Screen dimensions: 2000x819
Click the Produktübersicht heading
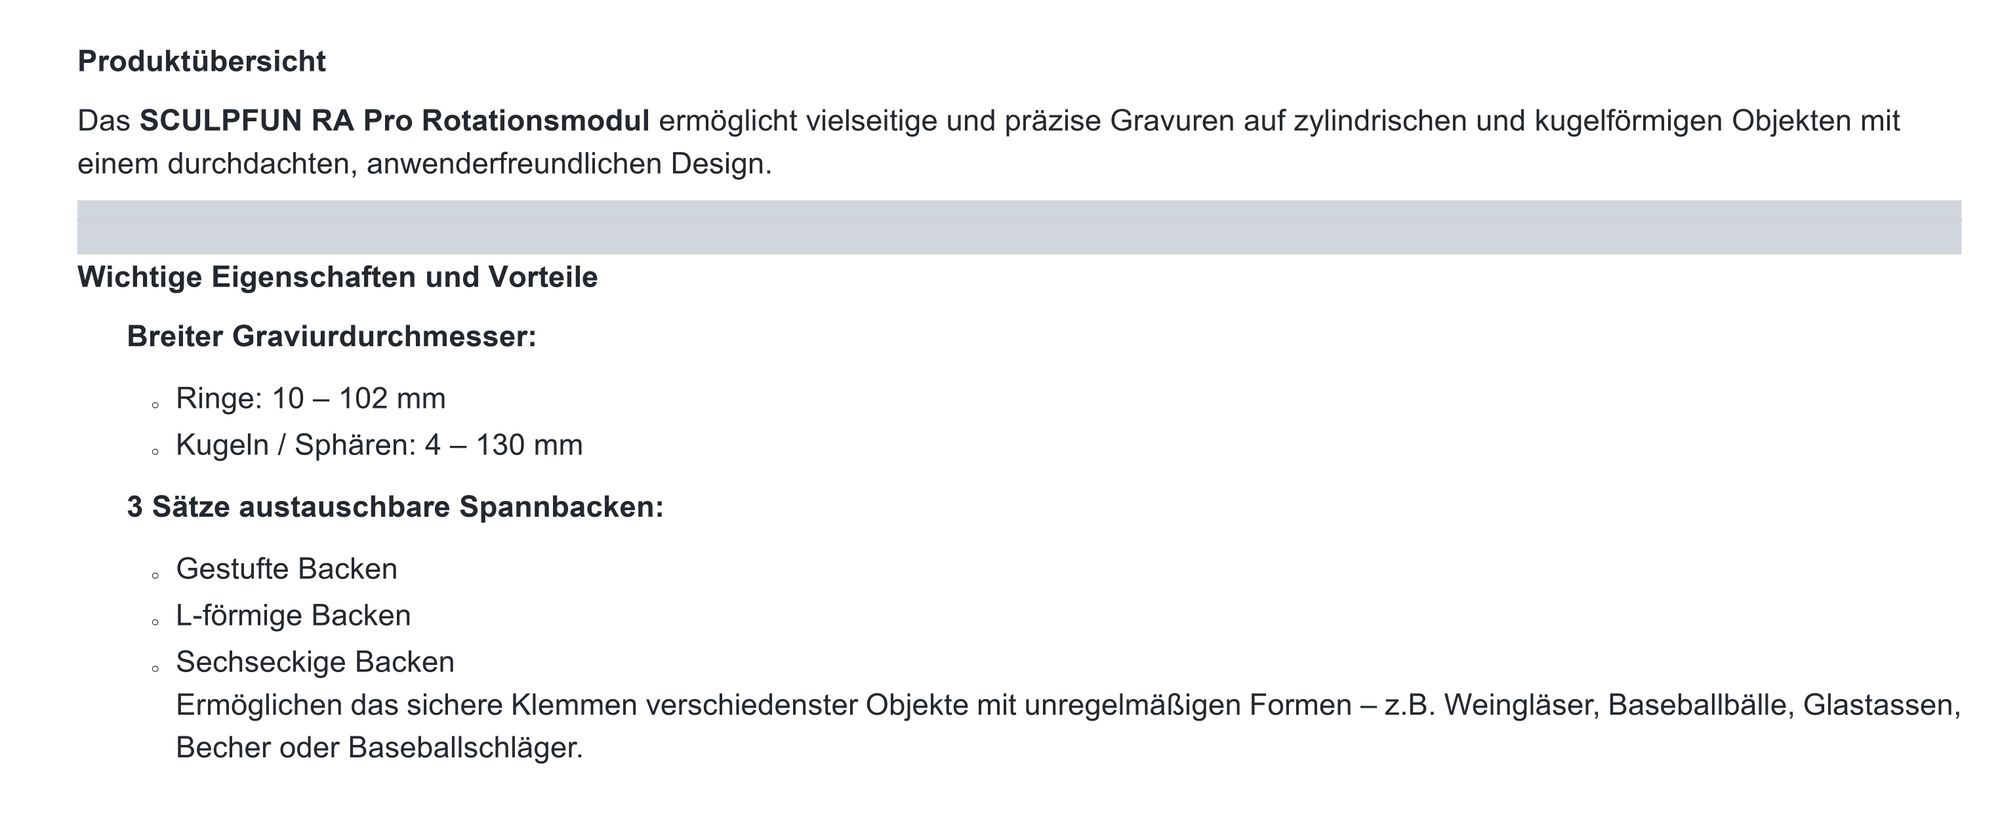click(202, 62)
